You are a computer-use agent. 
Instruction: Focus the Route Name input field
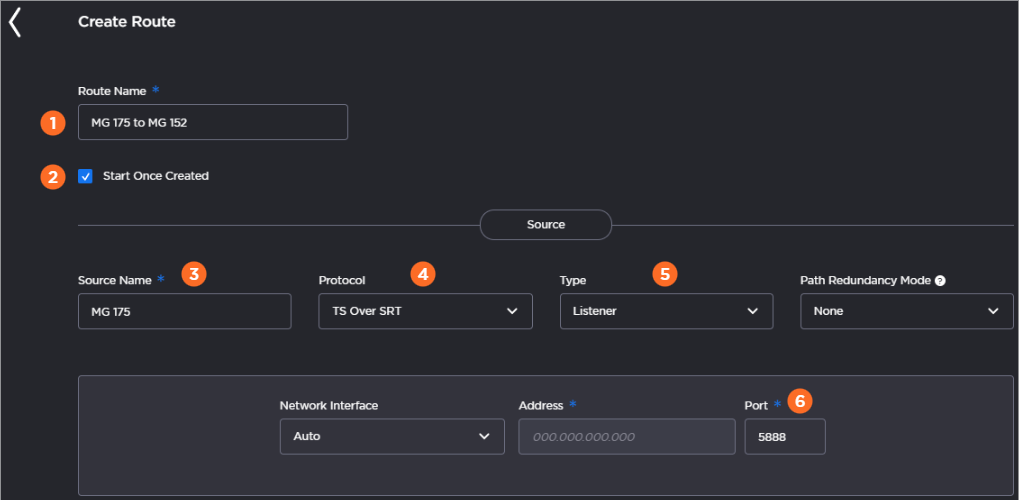[x=213, y=122]
